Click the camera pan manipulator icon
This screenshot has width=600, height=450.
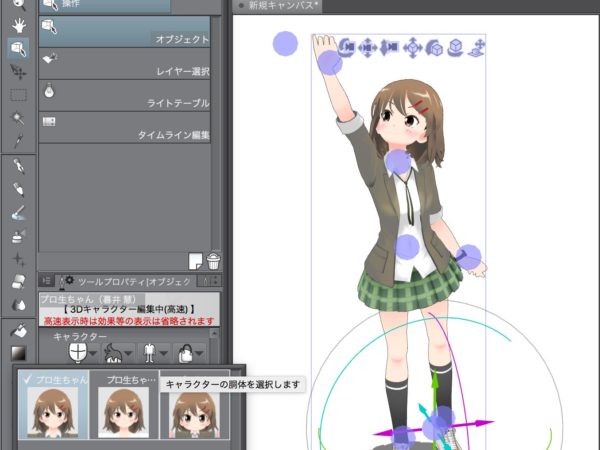click(x=368, y=48)
